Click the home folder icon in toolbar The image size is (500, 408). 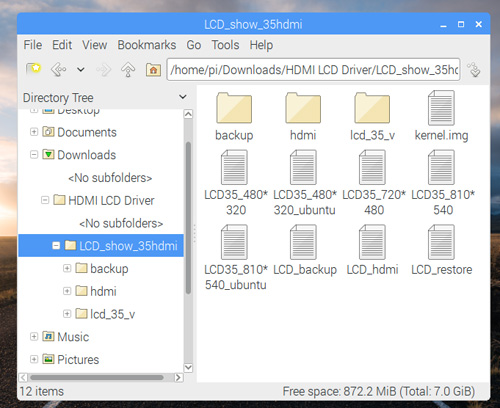(x=153, y=70)
